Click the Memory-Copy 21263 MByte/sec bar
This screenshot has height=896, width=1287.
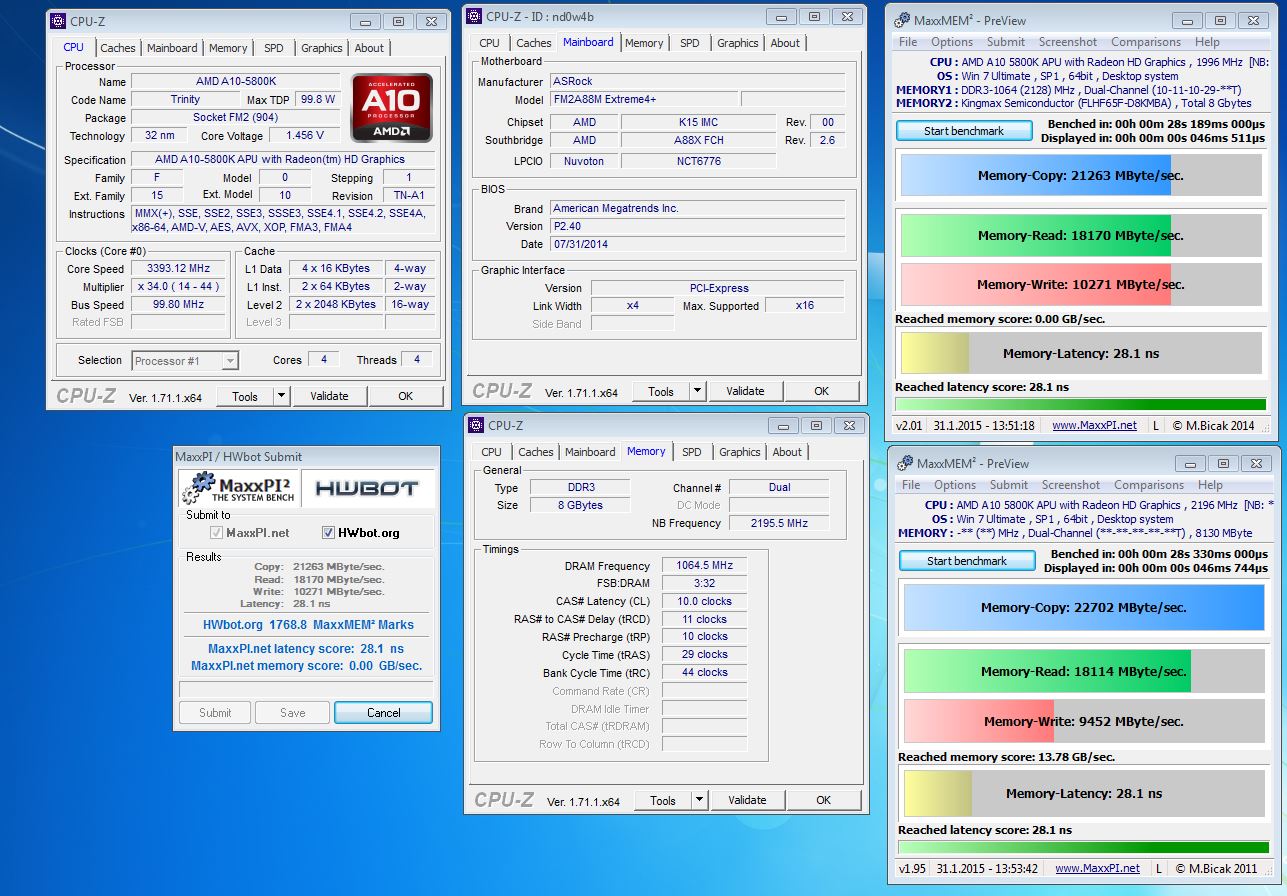(1081, 175)
